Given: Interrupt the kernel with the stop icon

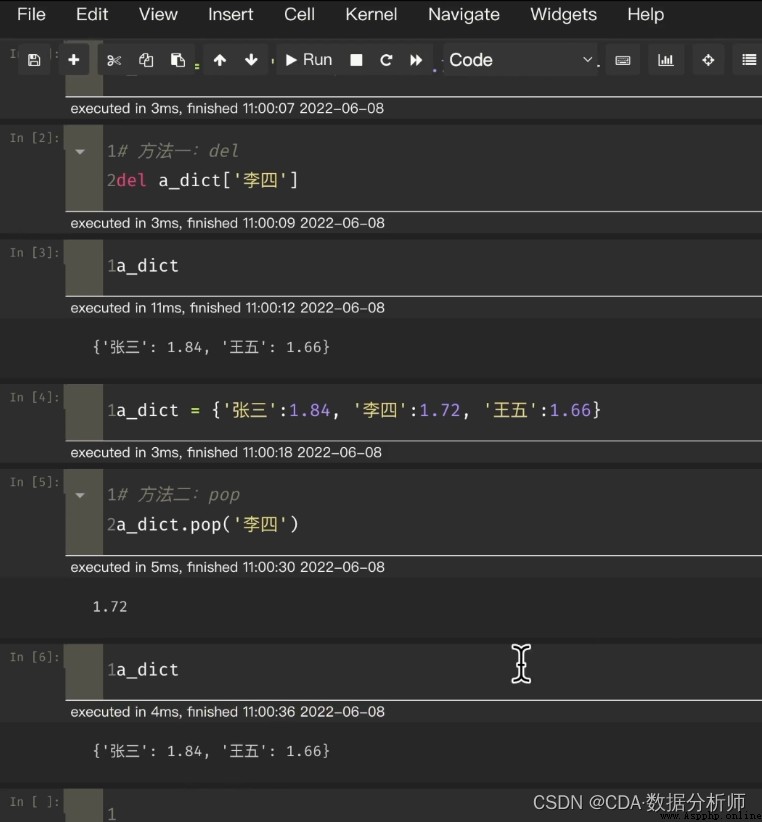Looking at the screenshot, I should [356, 60].
